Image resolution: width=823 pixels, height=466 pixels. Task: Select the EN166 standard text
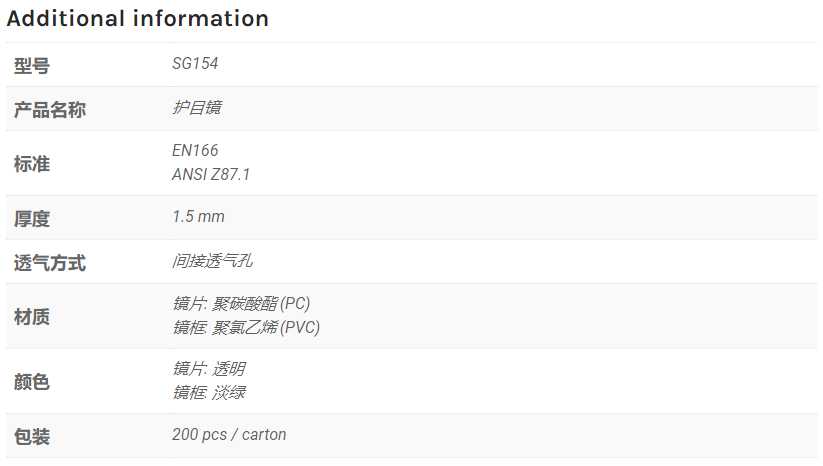195,151
